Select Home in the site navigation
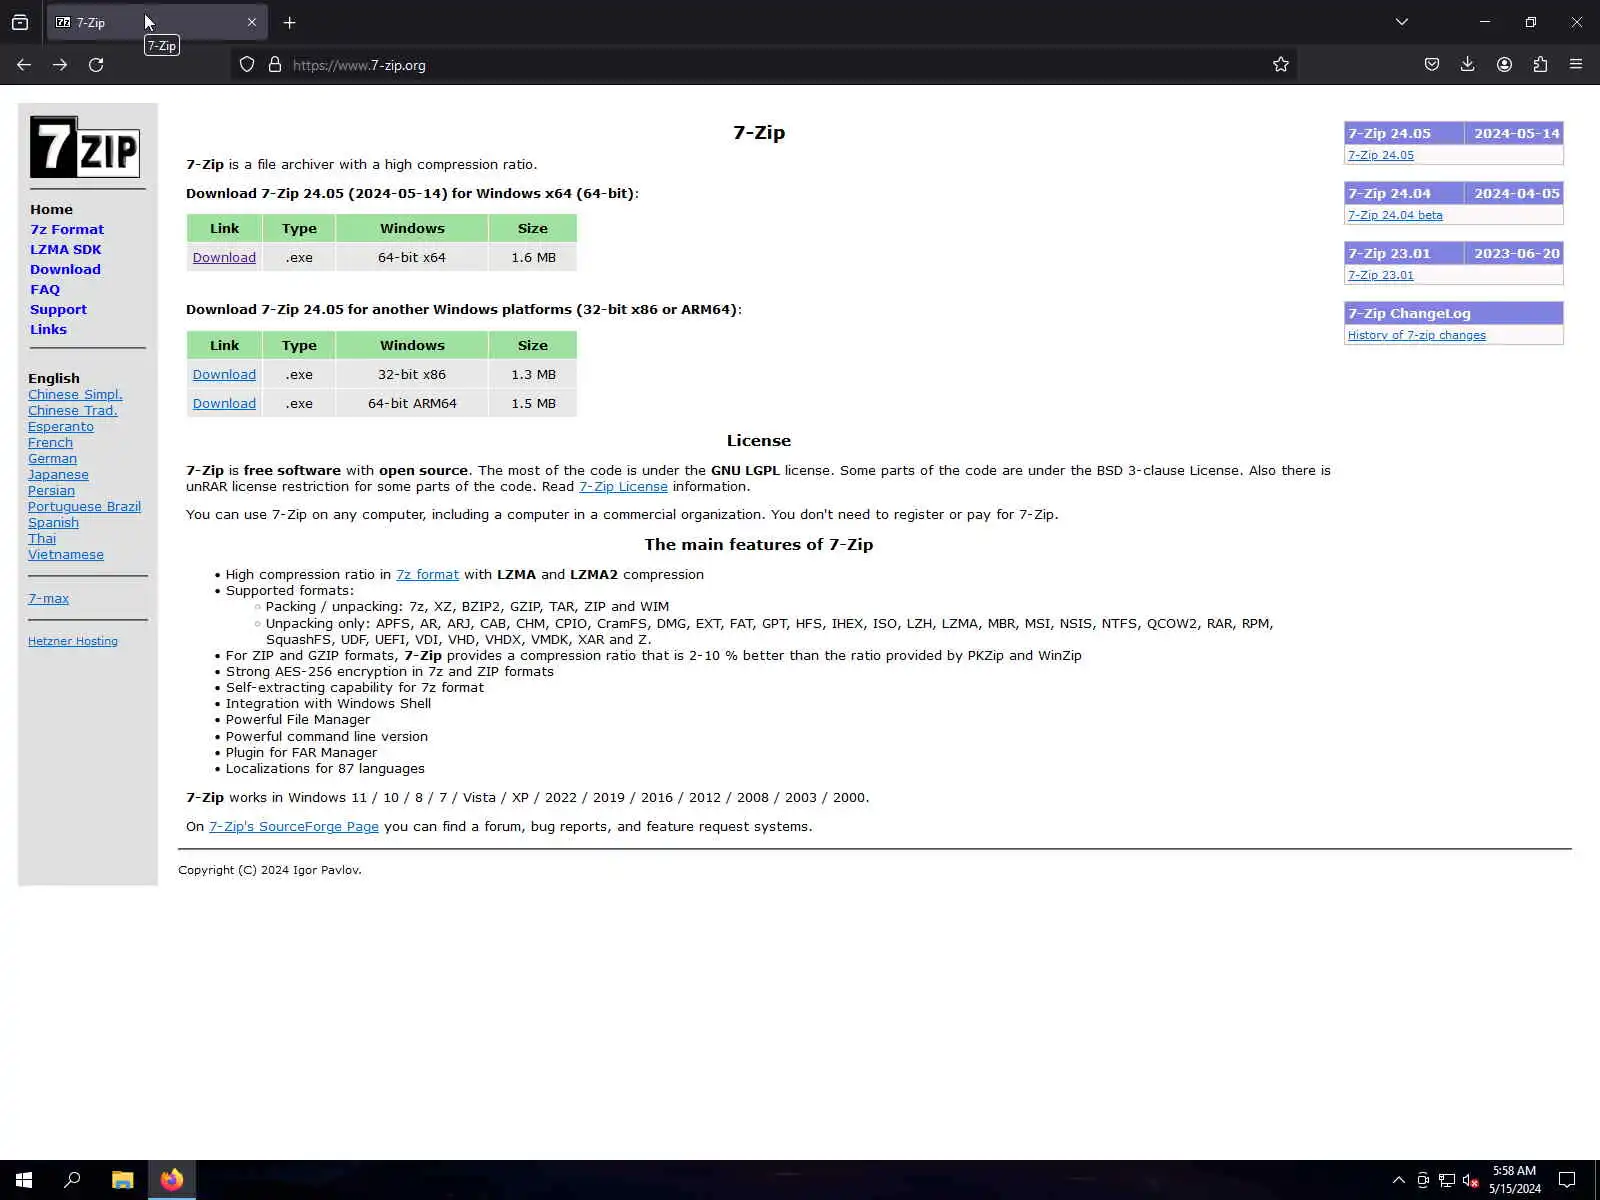 [x=51, y=209]
